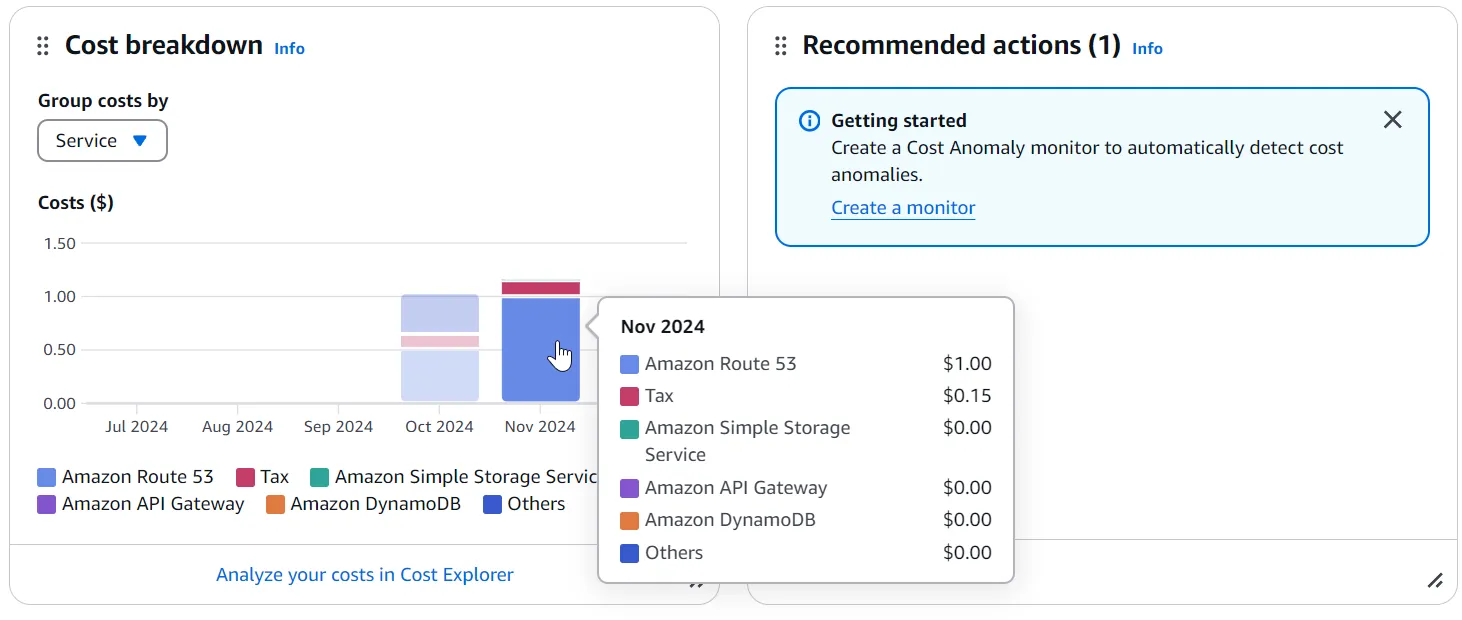This screenshot has width=1462, height=620.
Task: Open the Info link beside Recommended actions
Action: tap(1147, 48)
